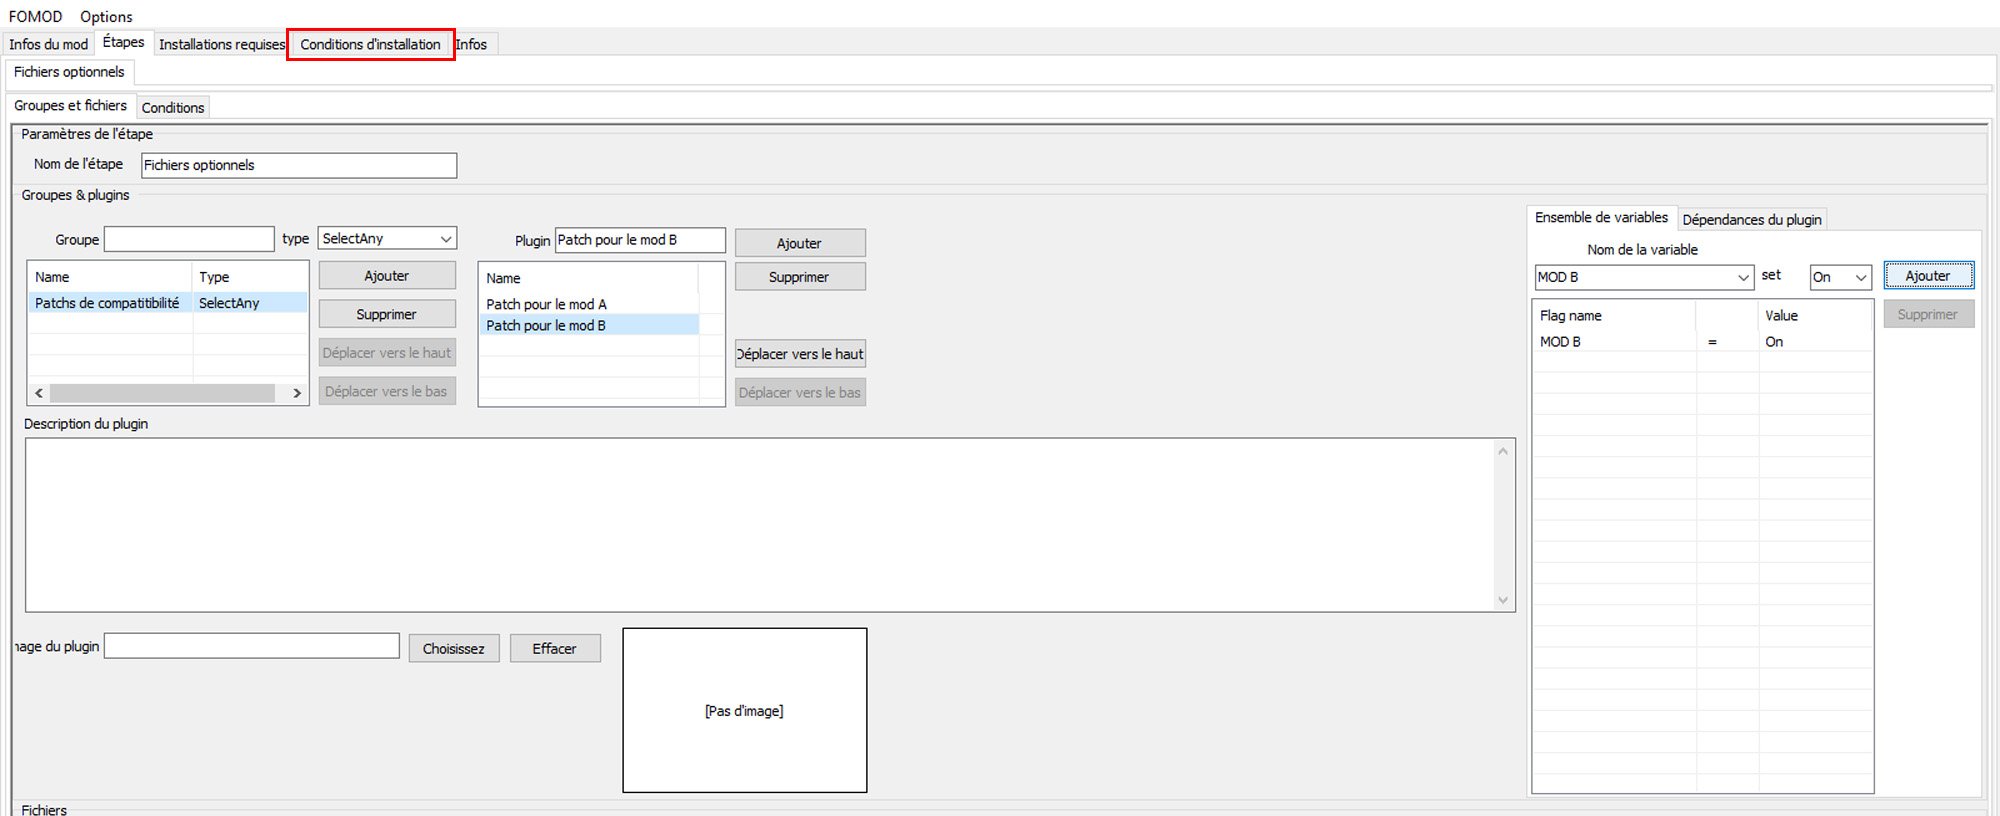2000x816 pixels.
Task: Click the description scrollbar down arrow
Action: point(1502,600)
